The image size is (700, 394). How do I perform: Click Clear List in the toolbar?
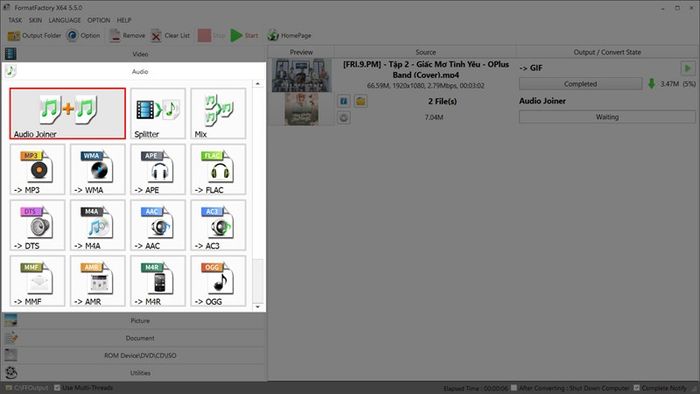(170, 35)
